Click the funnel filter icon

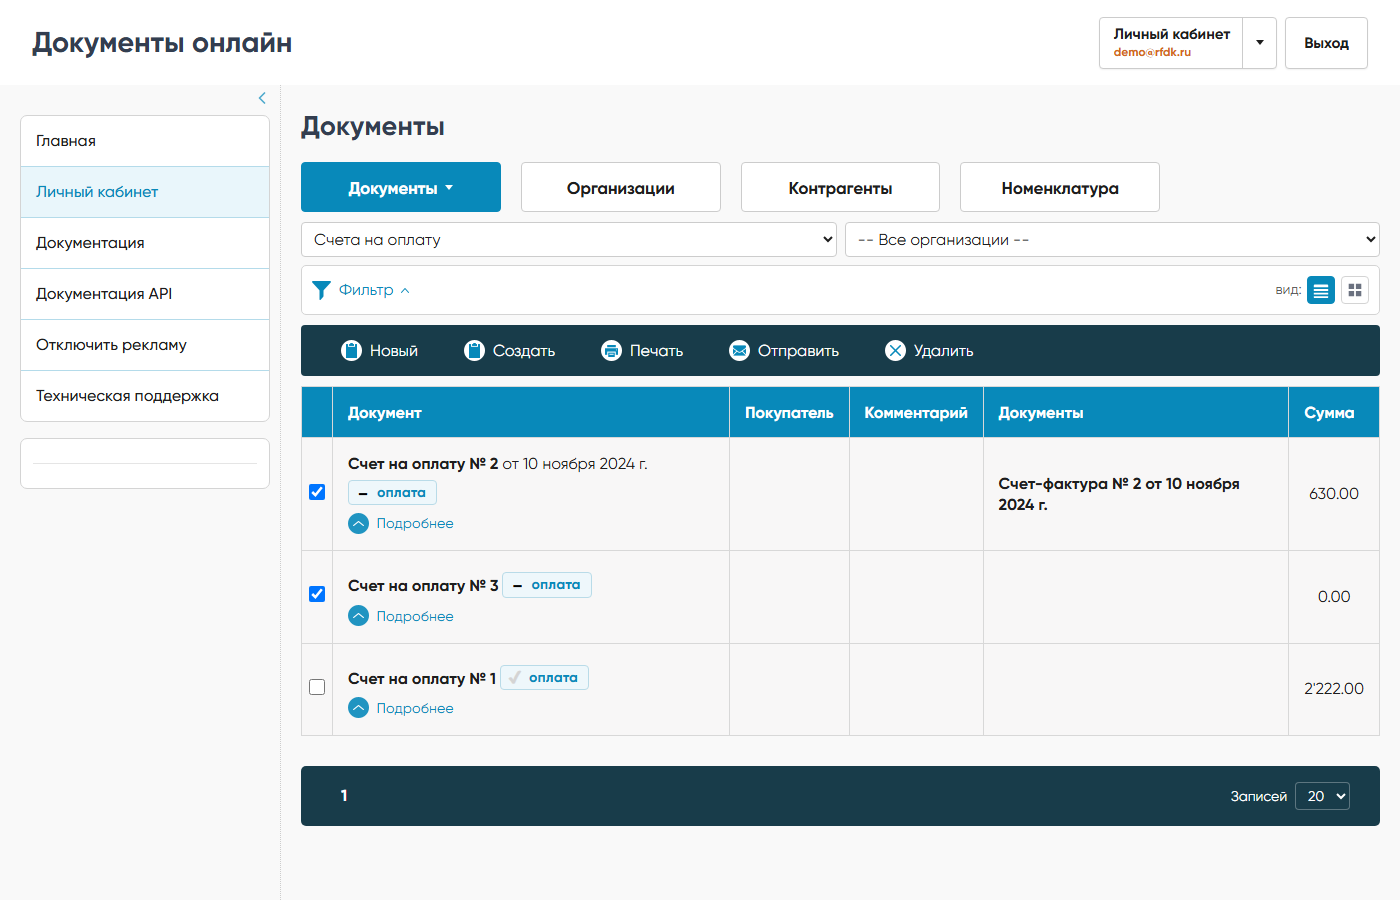(321, 290)
